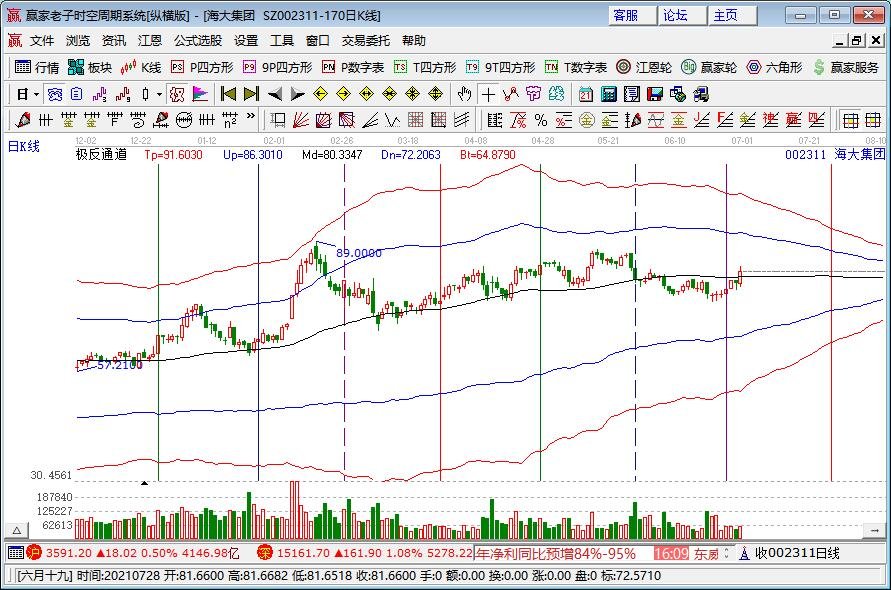Click the hand pan tool icon
891x590 pixels.
coord(464,94)
